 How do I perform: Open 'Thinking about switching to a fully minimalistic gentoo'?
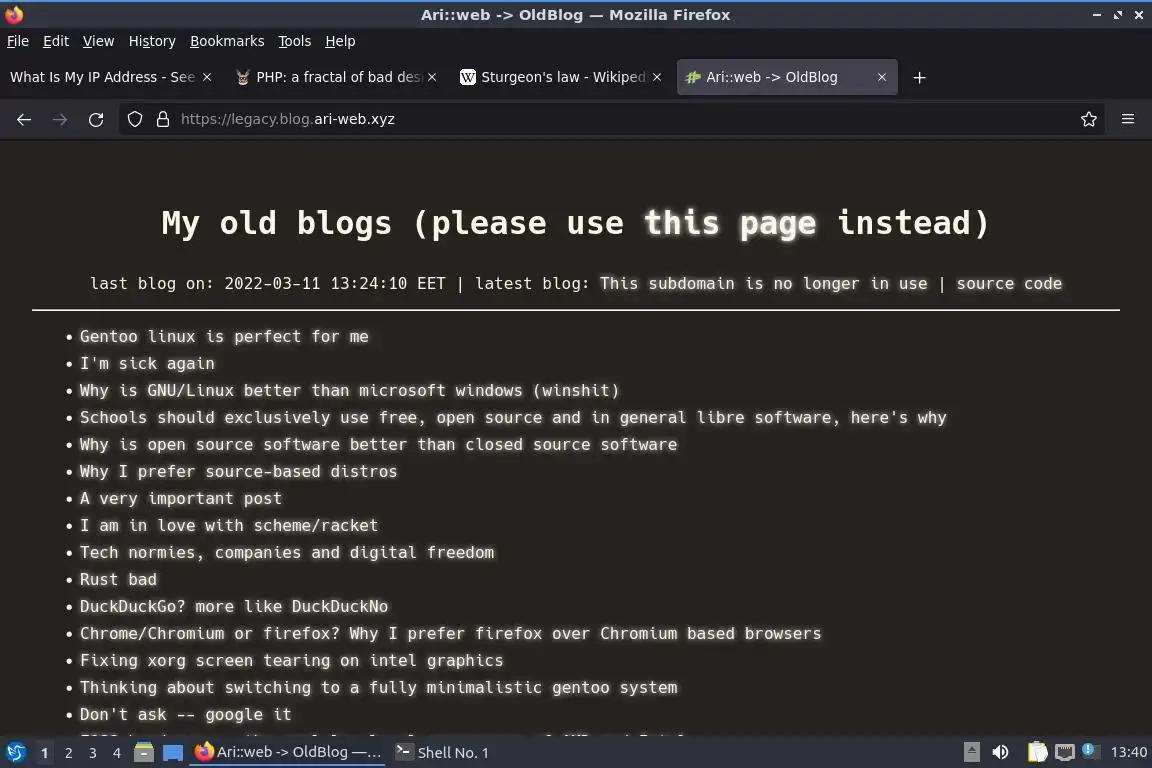click(378, 688)
